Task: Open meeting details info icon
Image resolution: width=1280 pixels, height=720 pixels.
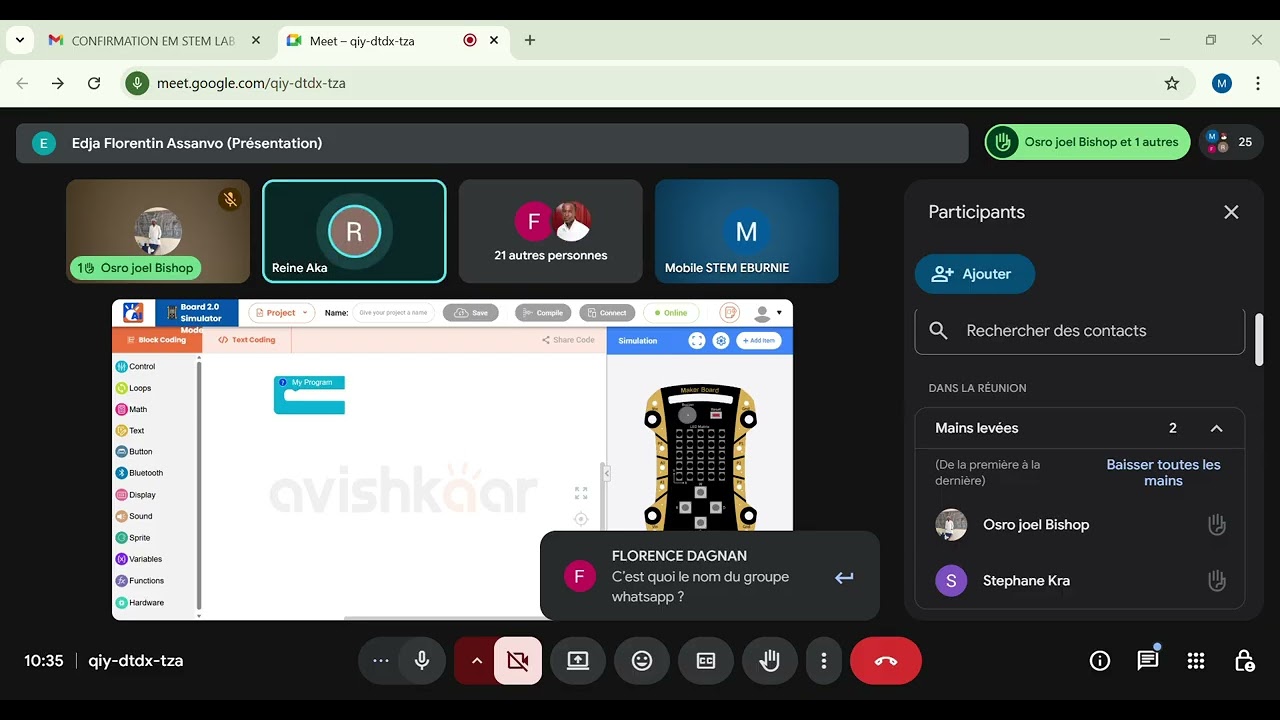Action: [1100, 661]
